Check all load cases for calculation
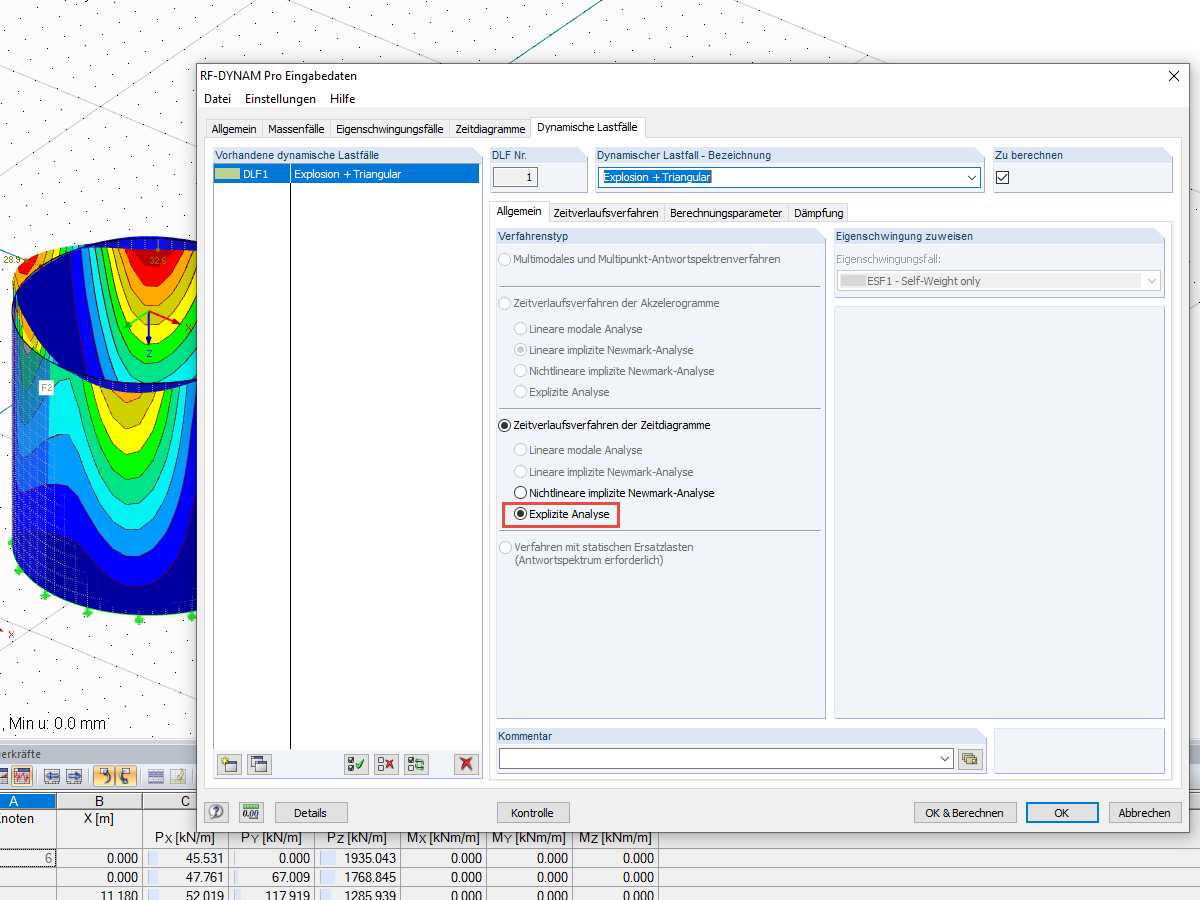Viewport: 1200px width, 900px height. (x=355, y=764)
